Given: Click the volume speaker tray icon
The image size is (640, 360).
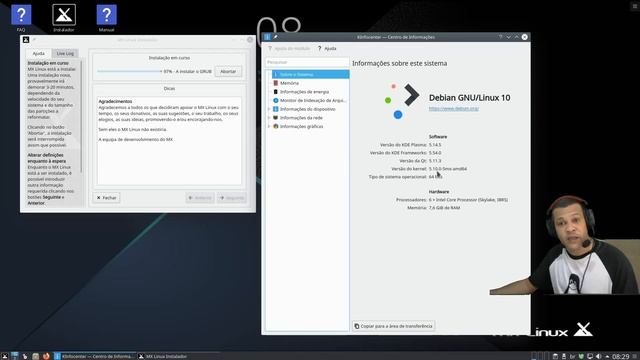Looking at the screenshot, I should (x=598, y=356).
